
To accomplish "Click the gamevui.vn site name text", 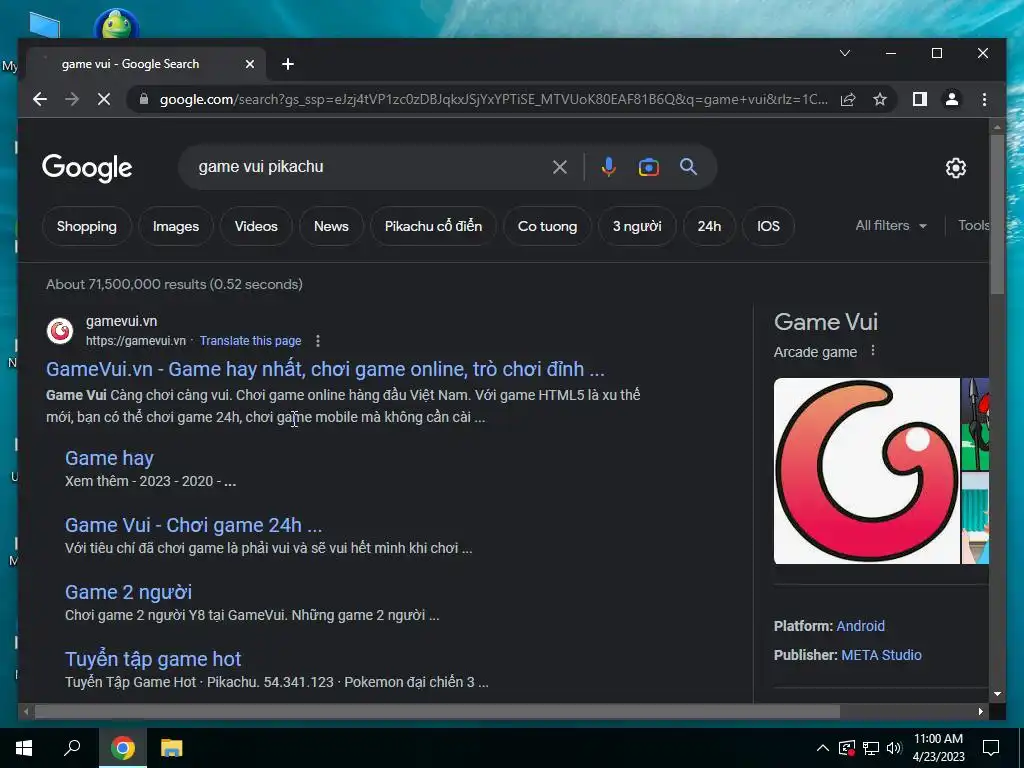I will [121, 321].
